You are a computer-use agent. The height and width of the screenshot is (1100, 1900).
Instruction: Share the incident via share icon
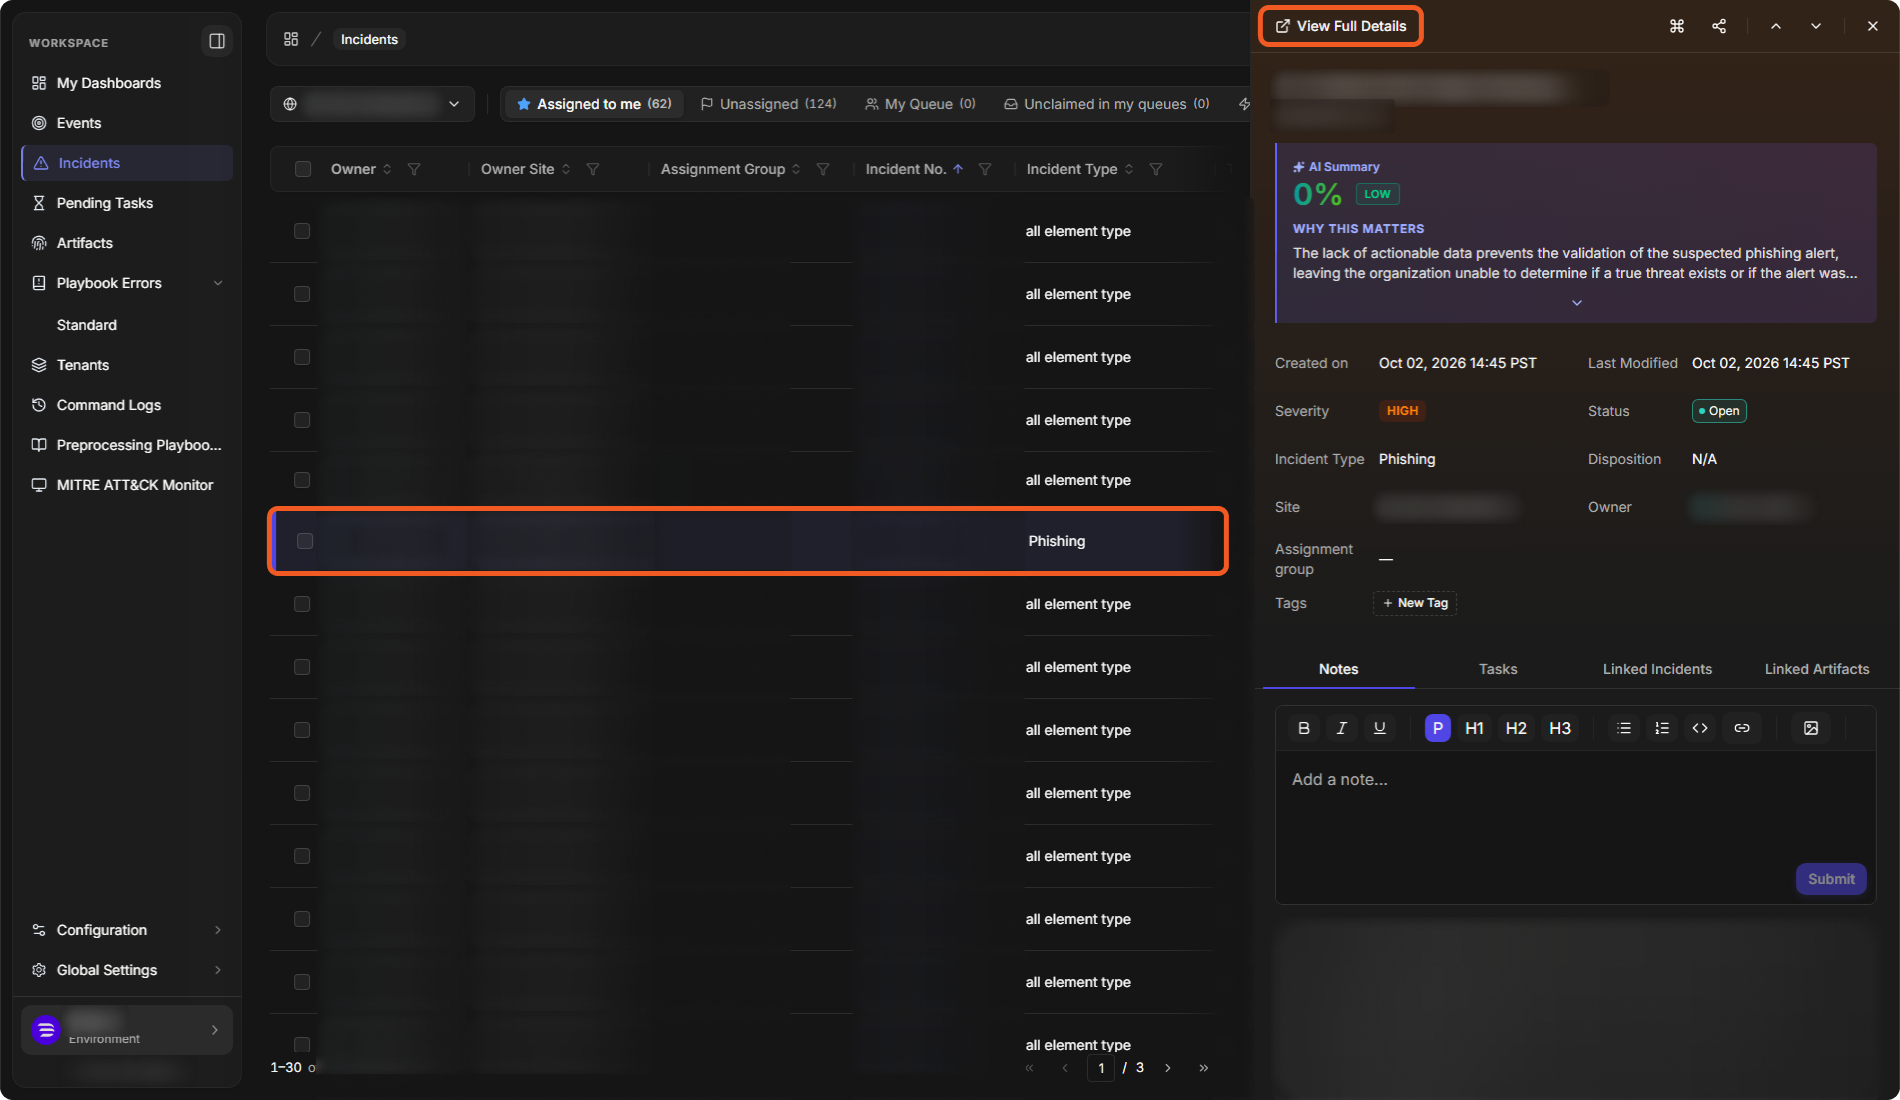(x=1719, y=26)
